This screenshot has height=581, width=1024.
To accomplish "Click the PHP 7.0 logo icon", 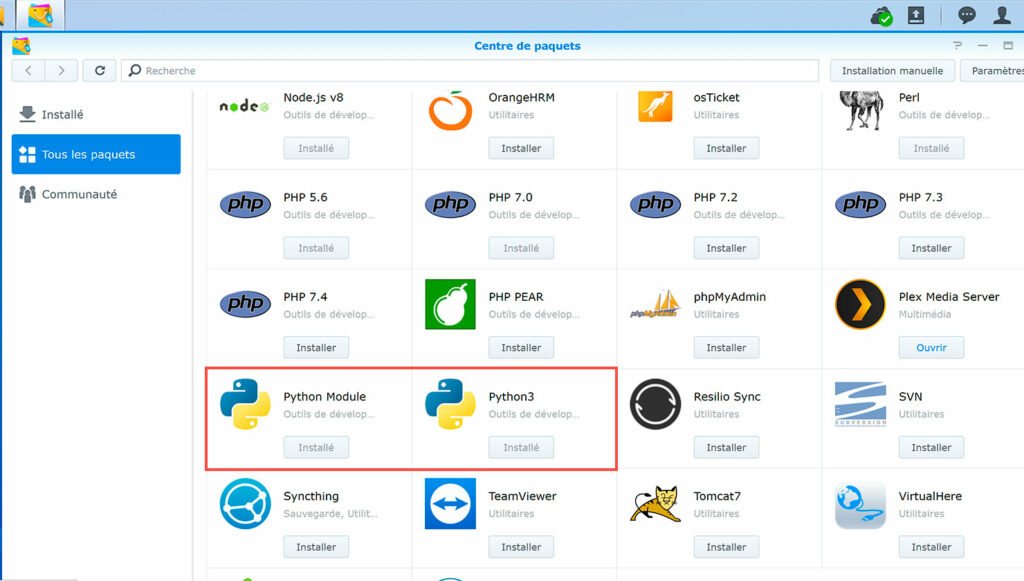I will click(x=450, y=204).
